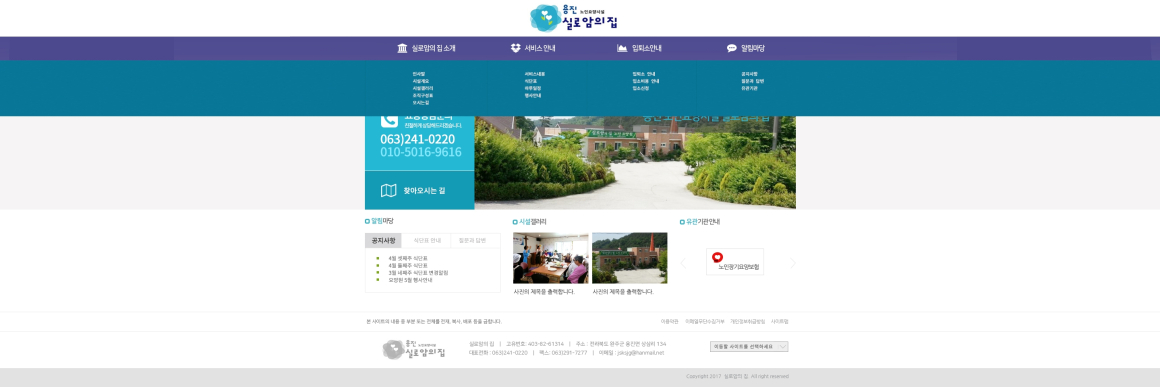Click the building icon beside 실로암의 집 소개
Viewport: 1160px width, 387px height.
pos(402,48)
